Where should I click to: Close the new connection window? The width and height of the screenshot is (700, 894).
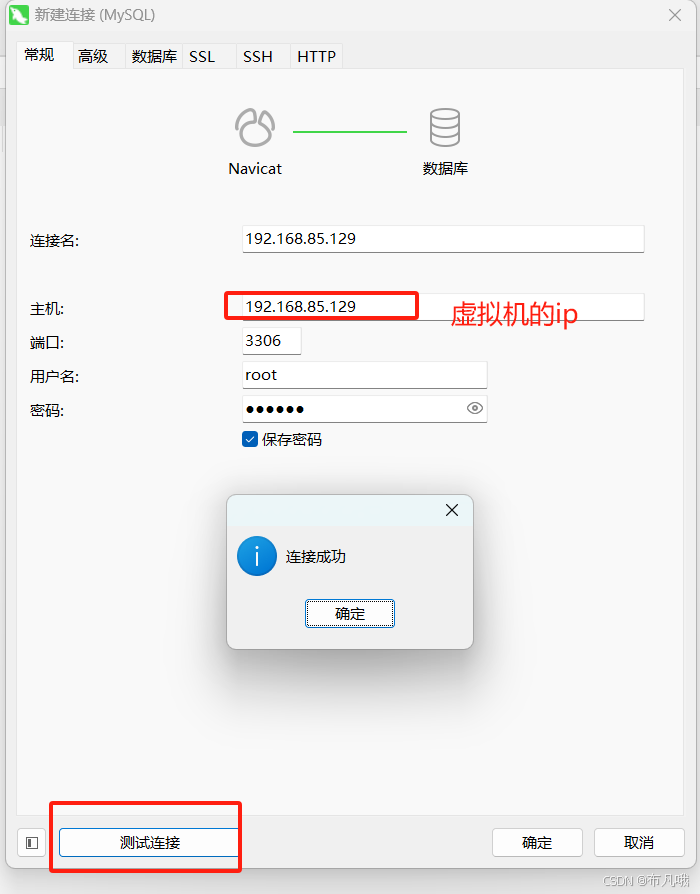pos(675,15)
